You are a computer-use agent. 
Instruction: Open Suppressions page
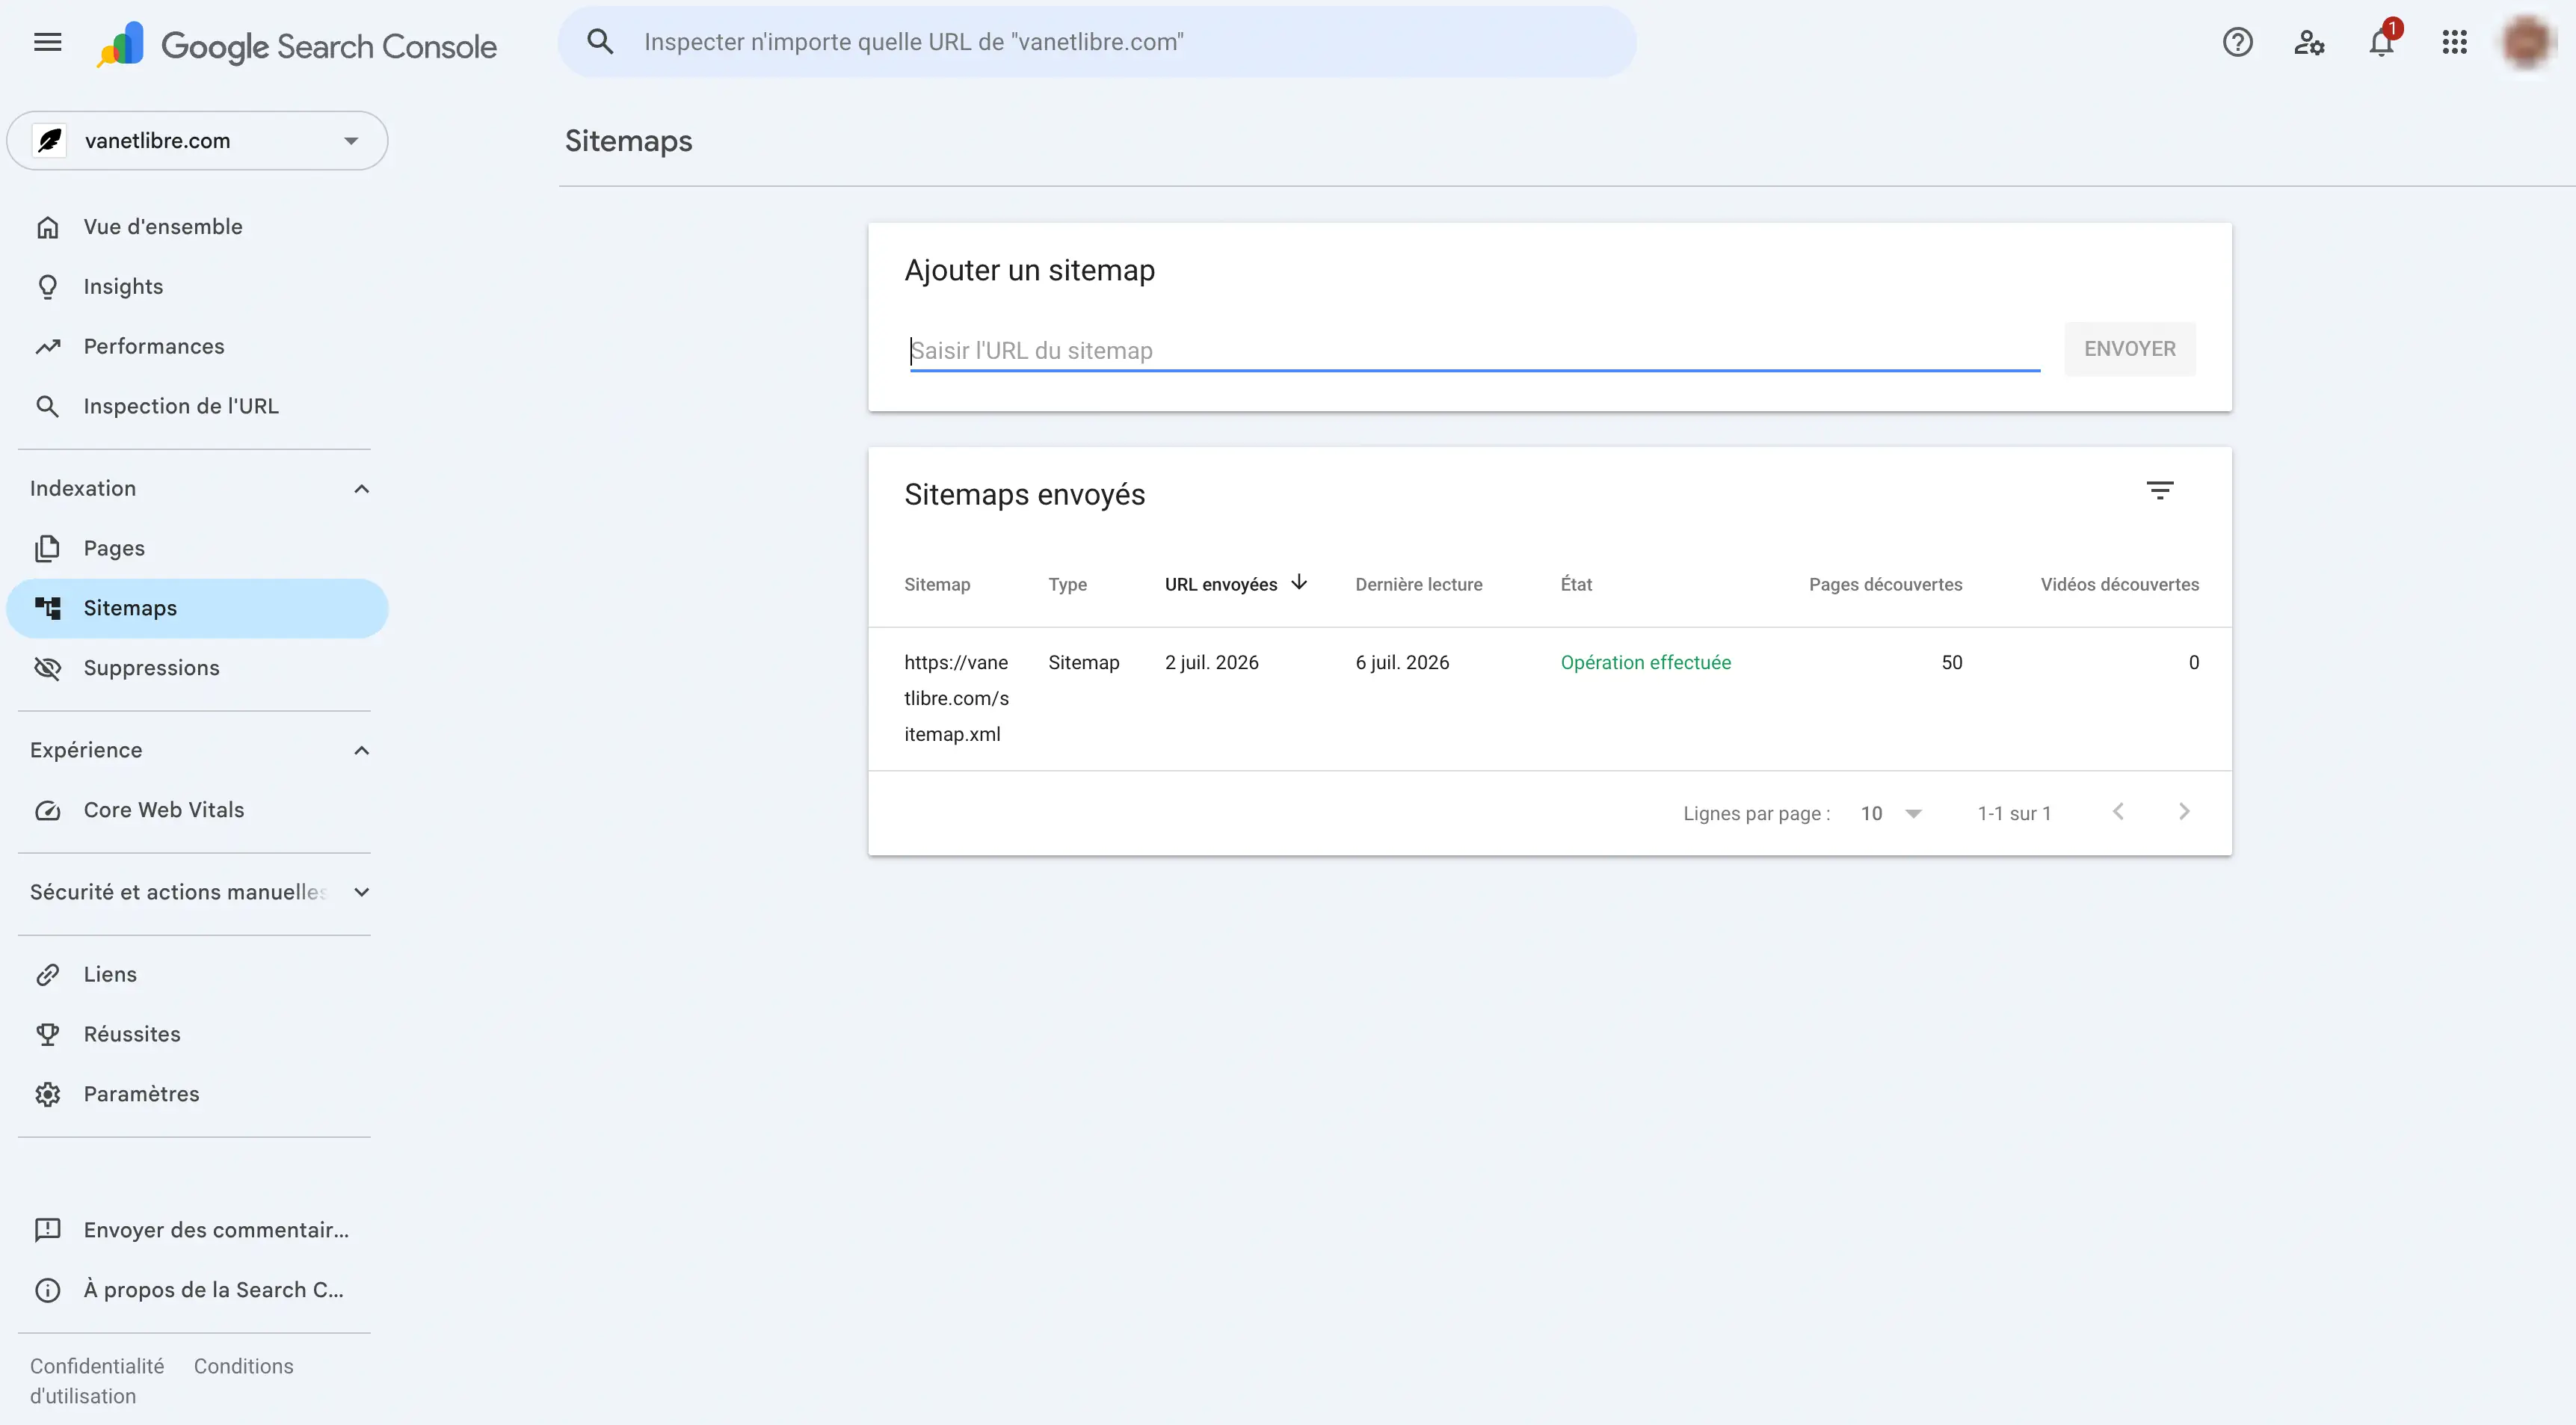pyautogui.click(x=197, y=668)
